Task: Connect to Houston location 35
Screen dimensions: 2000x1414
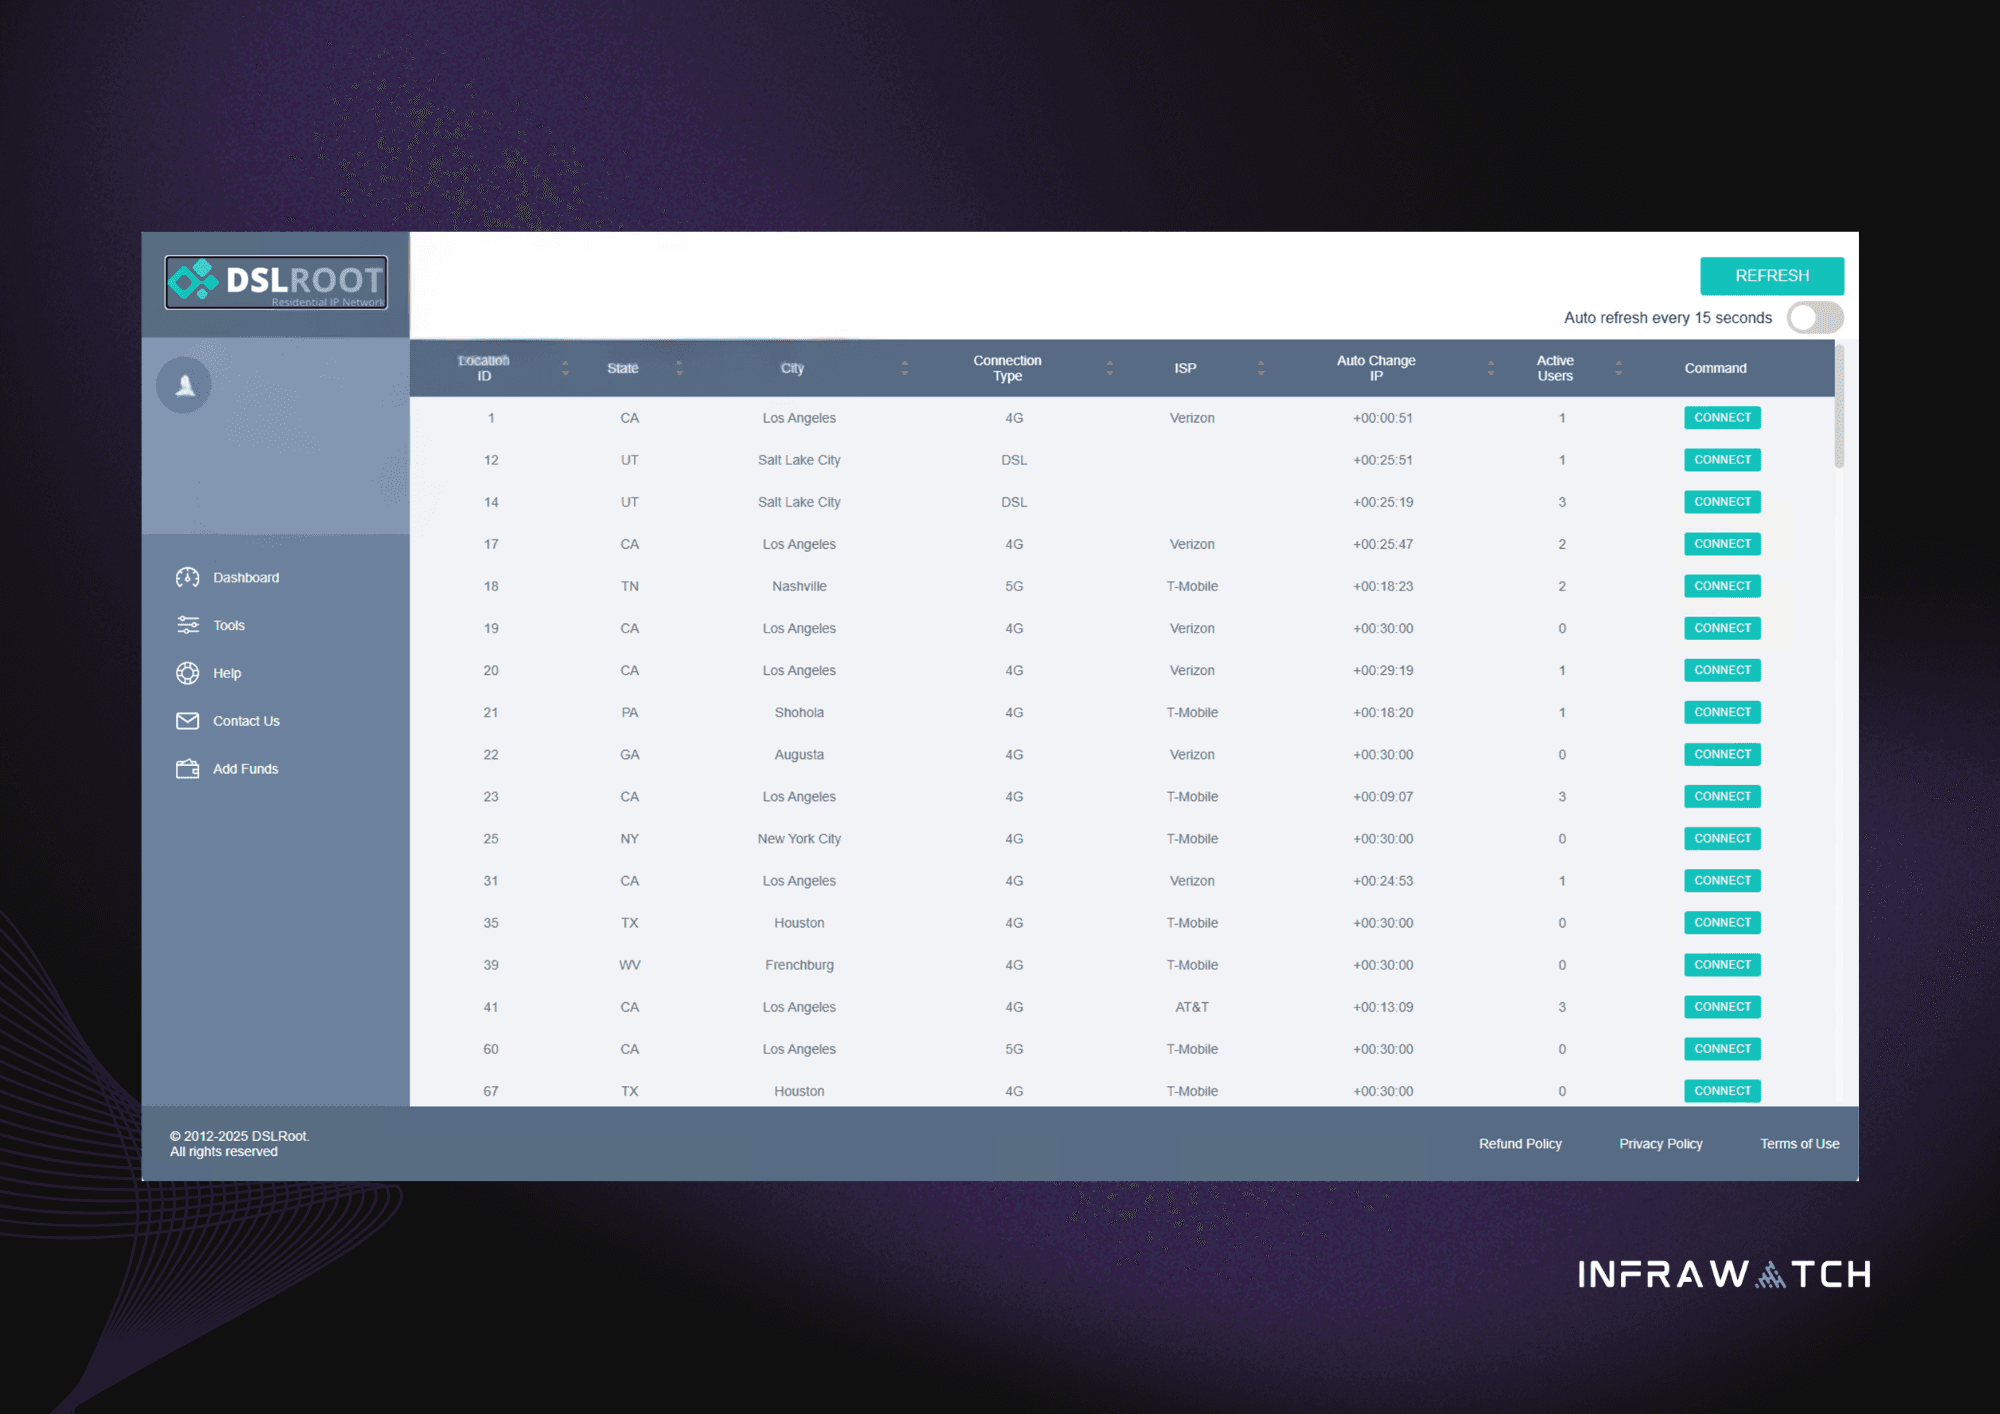Action: [x=1722, y=922]
